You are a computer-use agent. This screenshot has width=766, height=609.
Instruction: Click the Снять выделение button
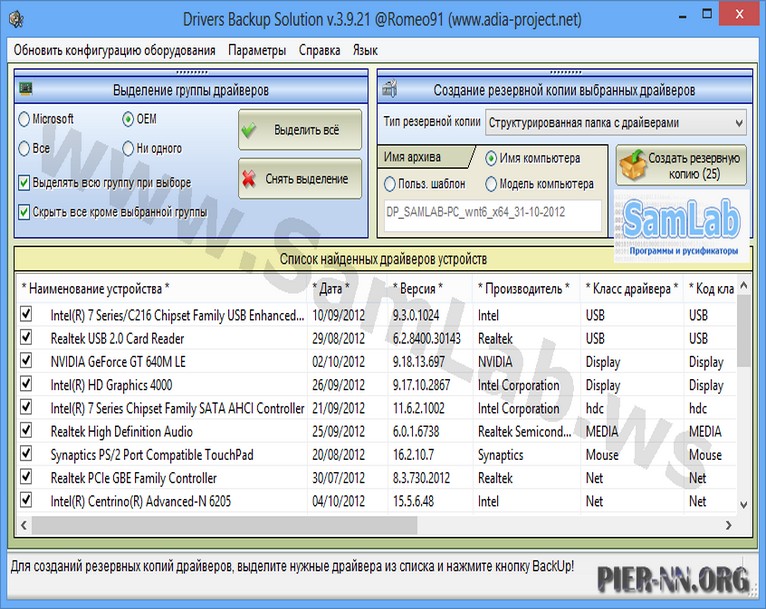pos(300,179)
